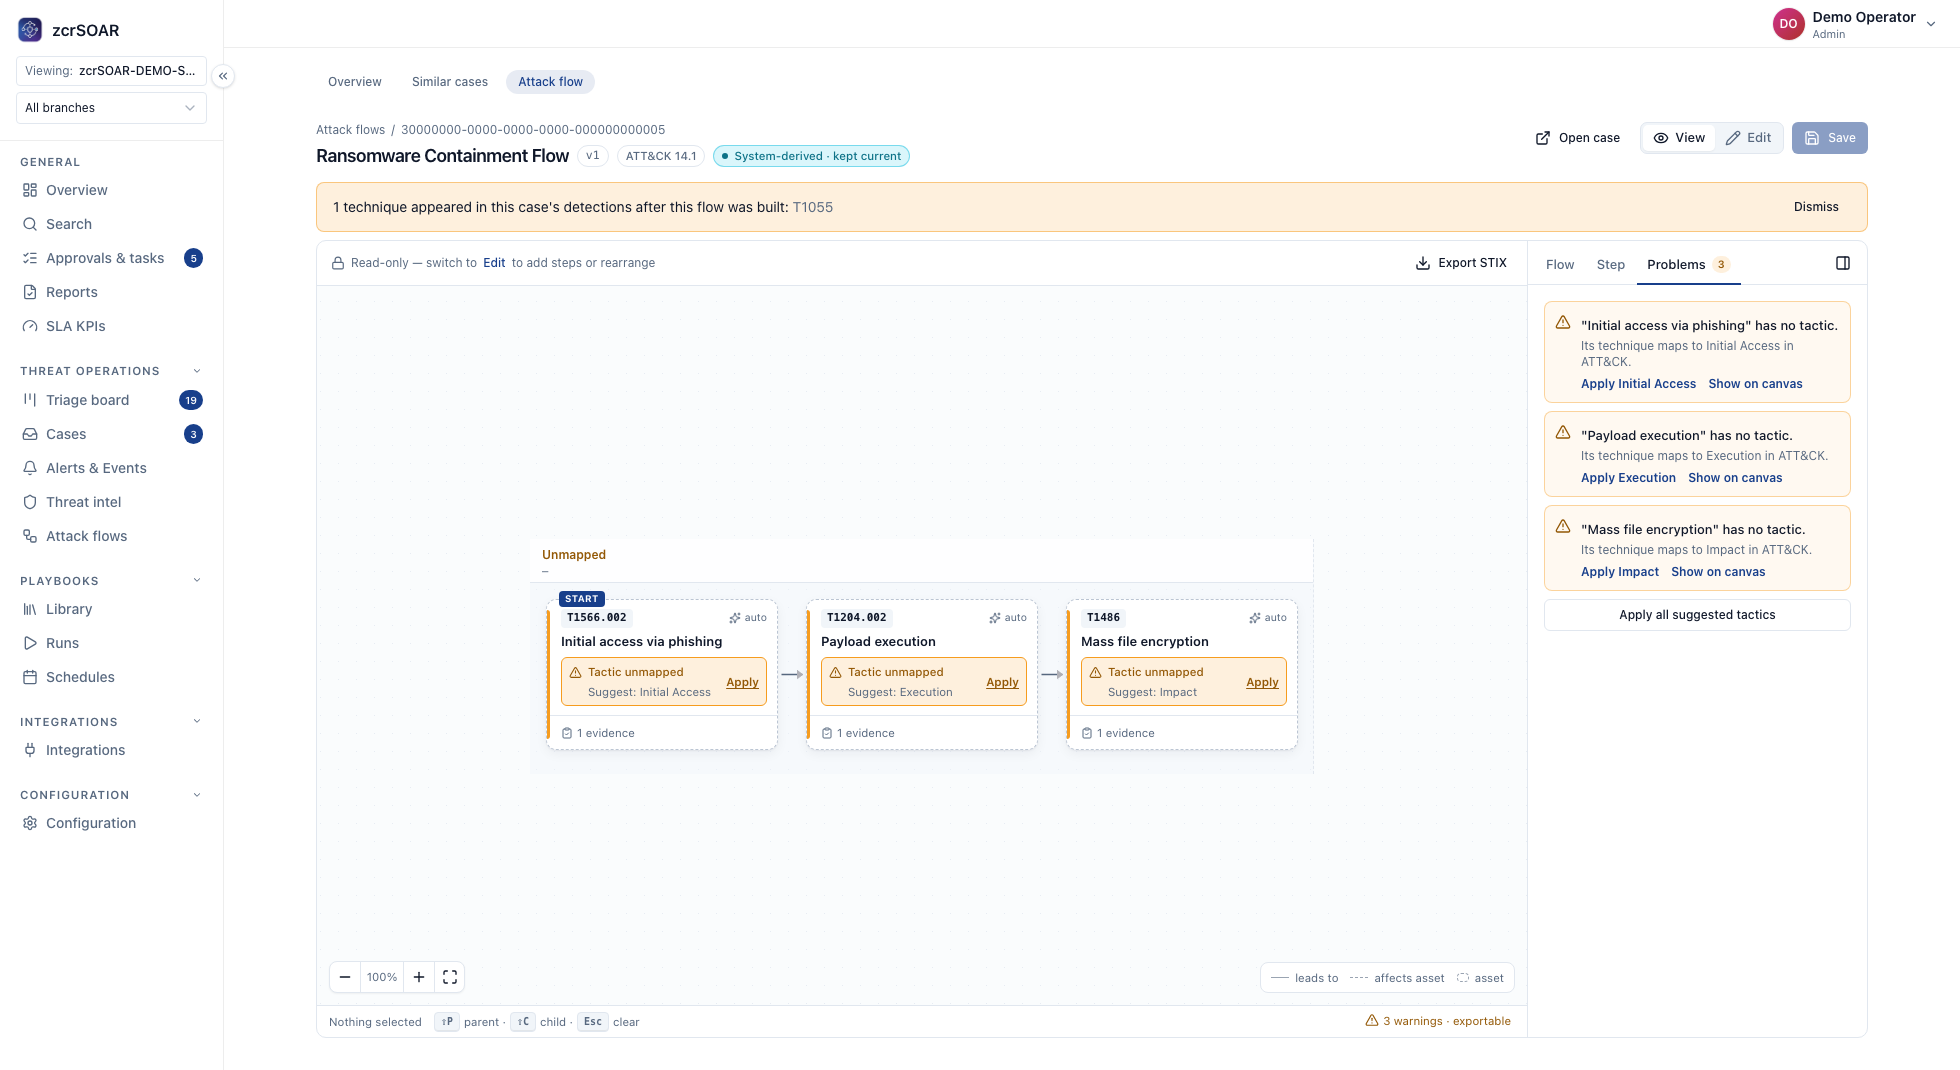Viewport: 1960px width, 1070px height.
Task: Click the 3 warnings status indicator
Action: [1437, 1021]
